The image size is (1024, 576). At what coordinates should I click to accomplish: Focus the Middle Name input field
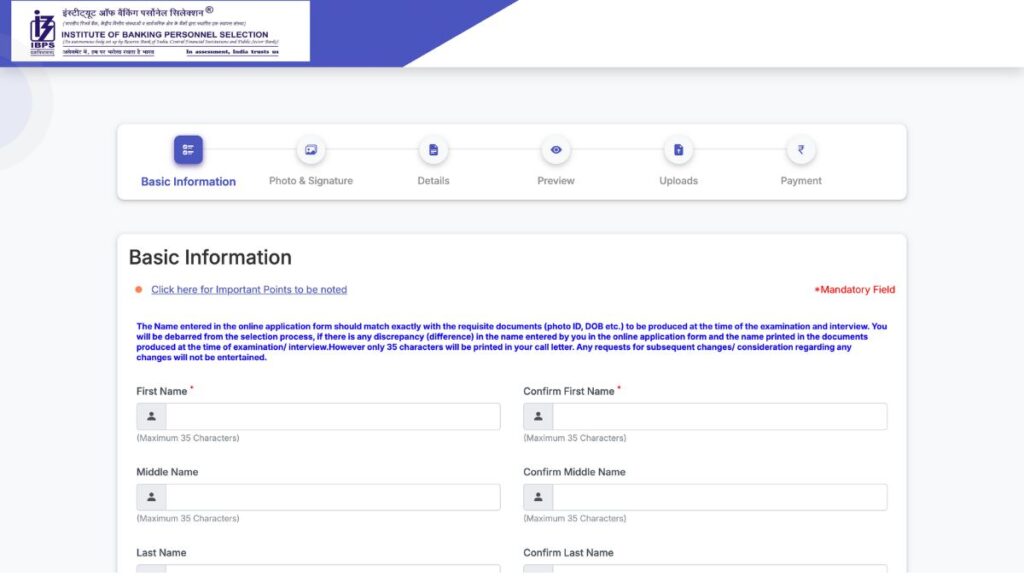(333, 497)
